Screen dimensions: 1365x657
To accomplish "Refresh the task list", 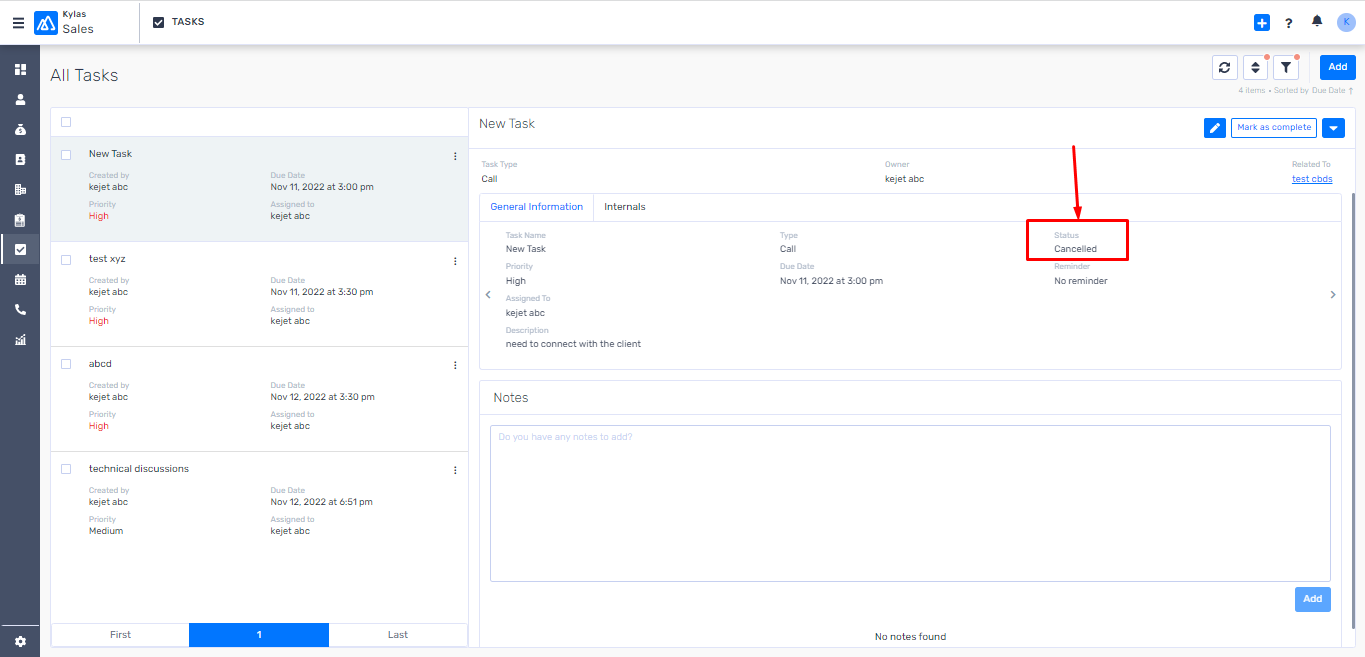I will pyautogui.click(x=1224, y=67).
